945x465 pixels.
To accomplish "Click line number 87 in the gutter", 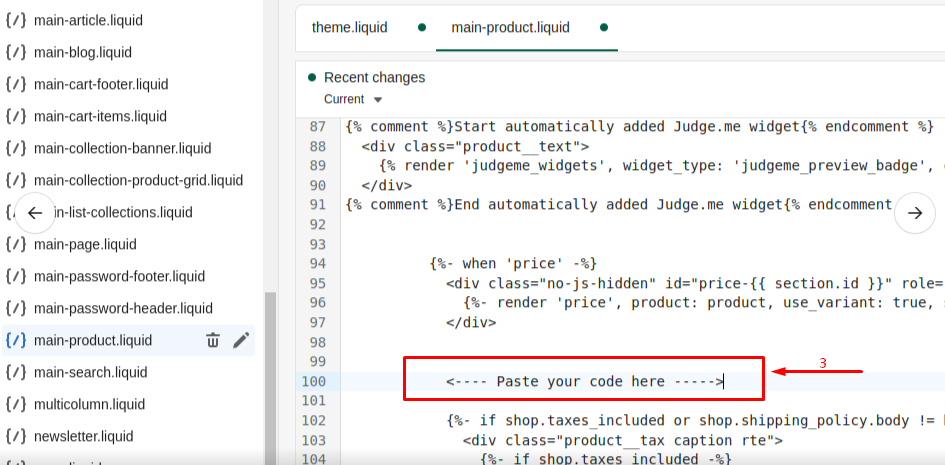I will [x=317, y=126].
